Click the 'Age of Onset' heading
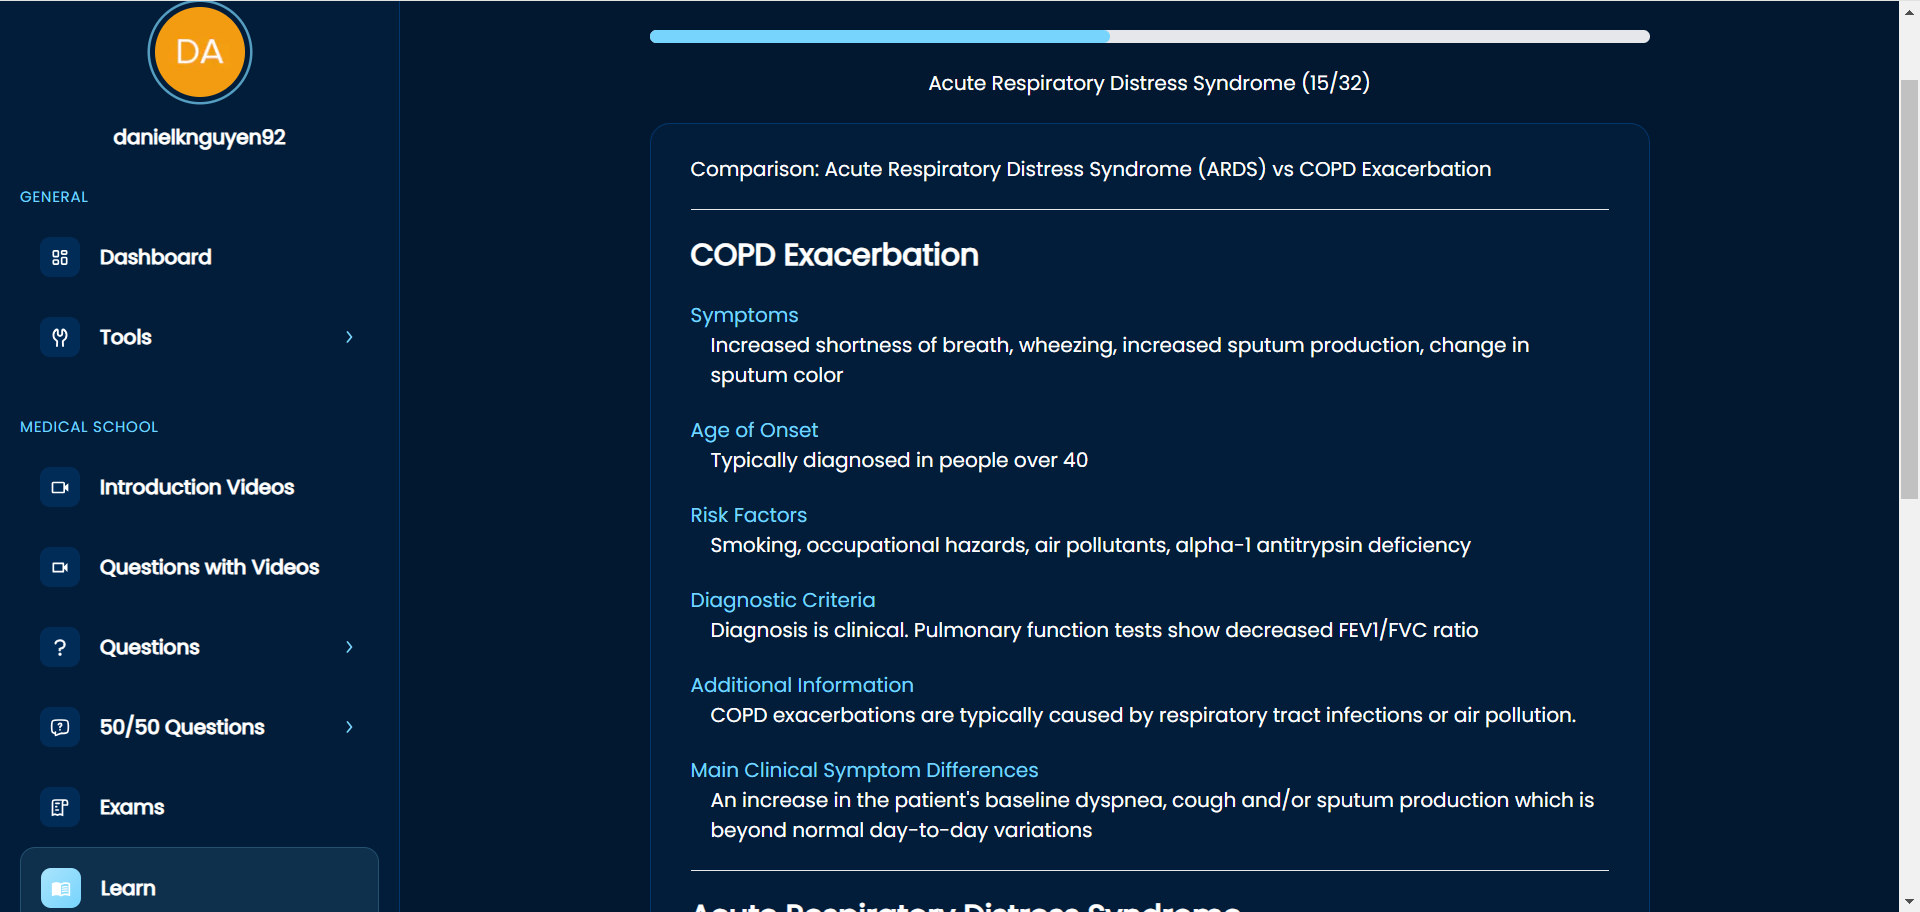This screenshot has height=912, width=1920. pos(754,430)
